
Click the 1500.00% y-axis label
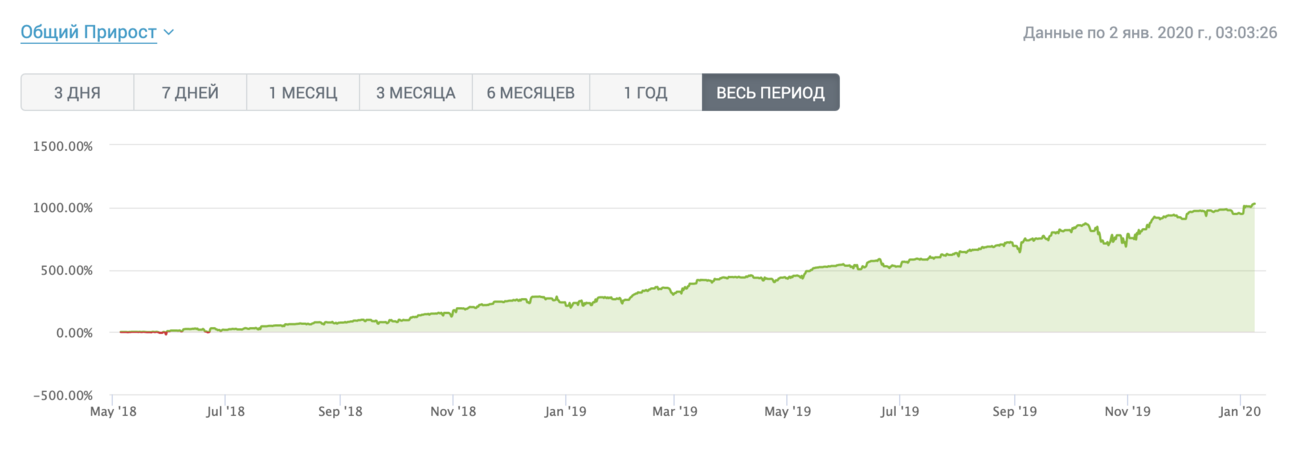tap(62, 146)
